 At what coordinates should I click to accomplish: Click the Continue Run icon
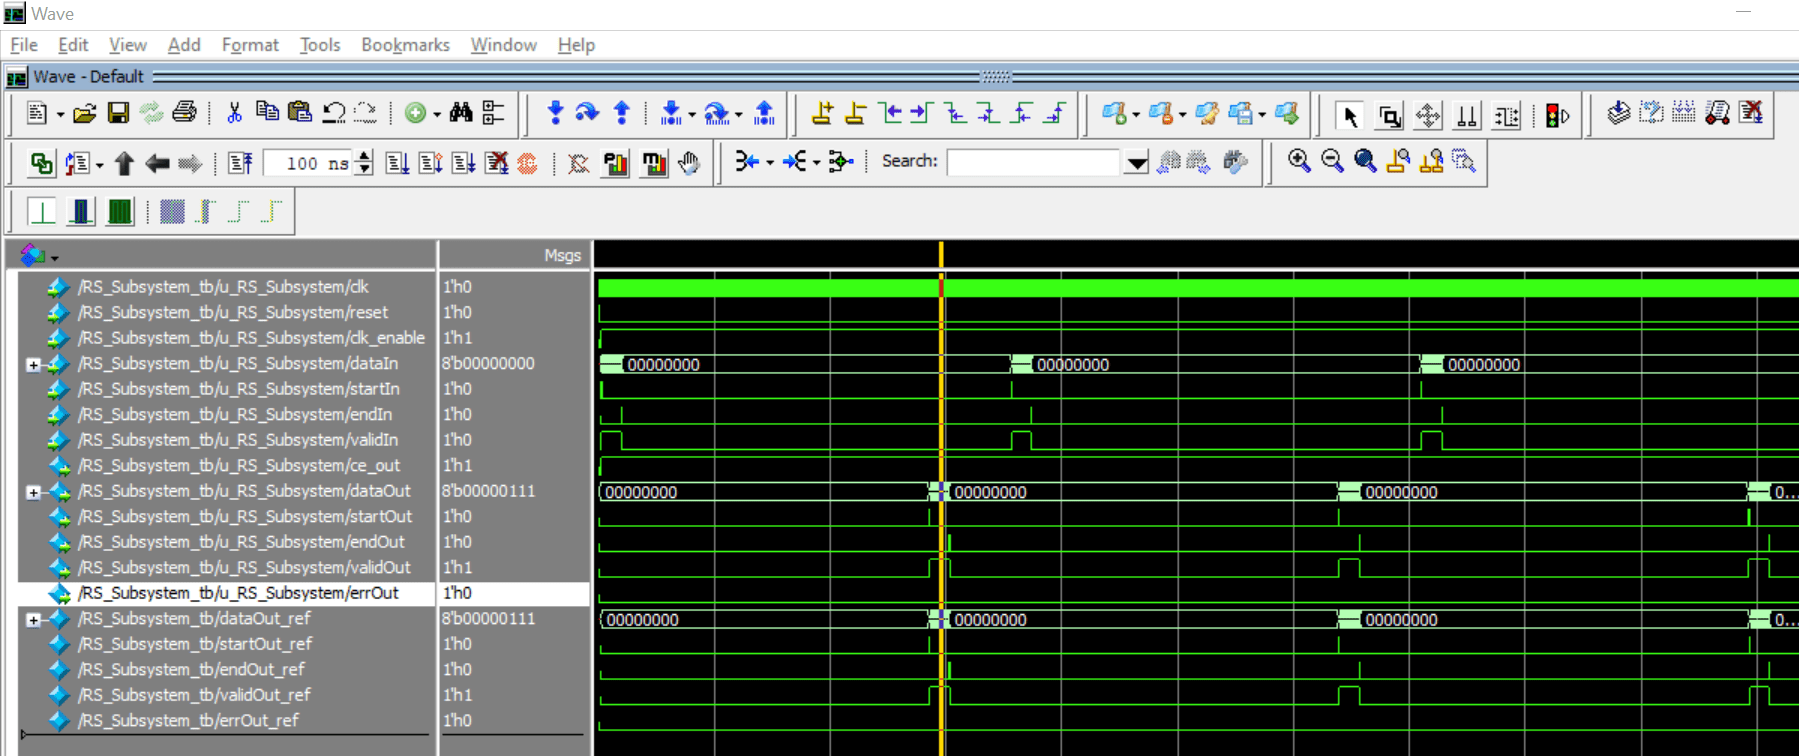[x=430, y=163]
